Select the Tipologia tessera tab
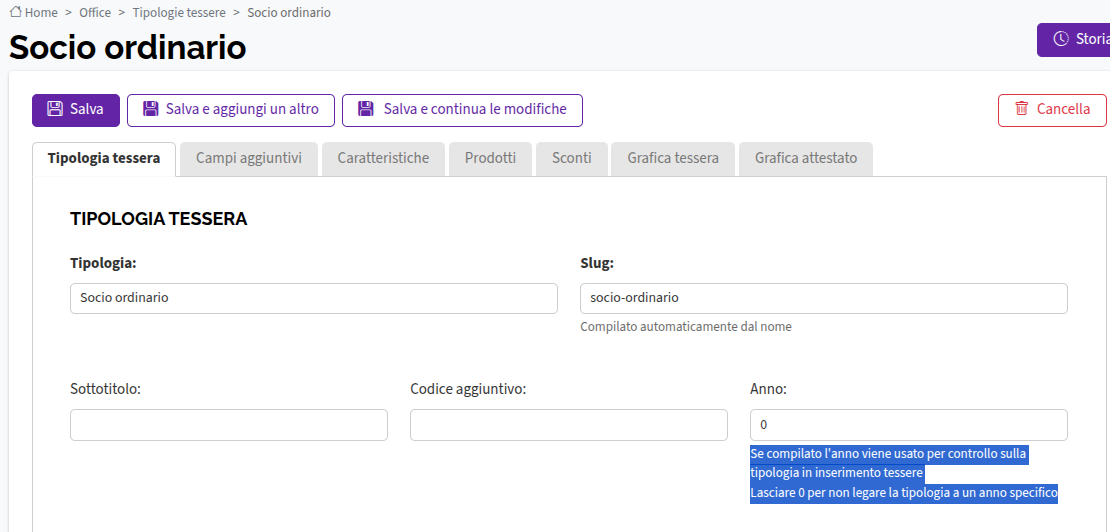Screen dimensions: 1110x532 tap(104, 158)
